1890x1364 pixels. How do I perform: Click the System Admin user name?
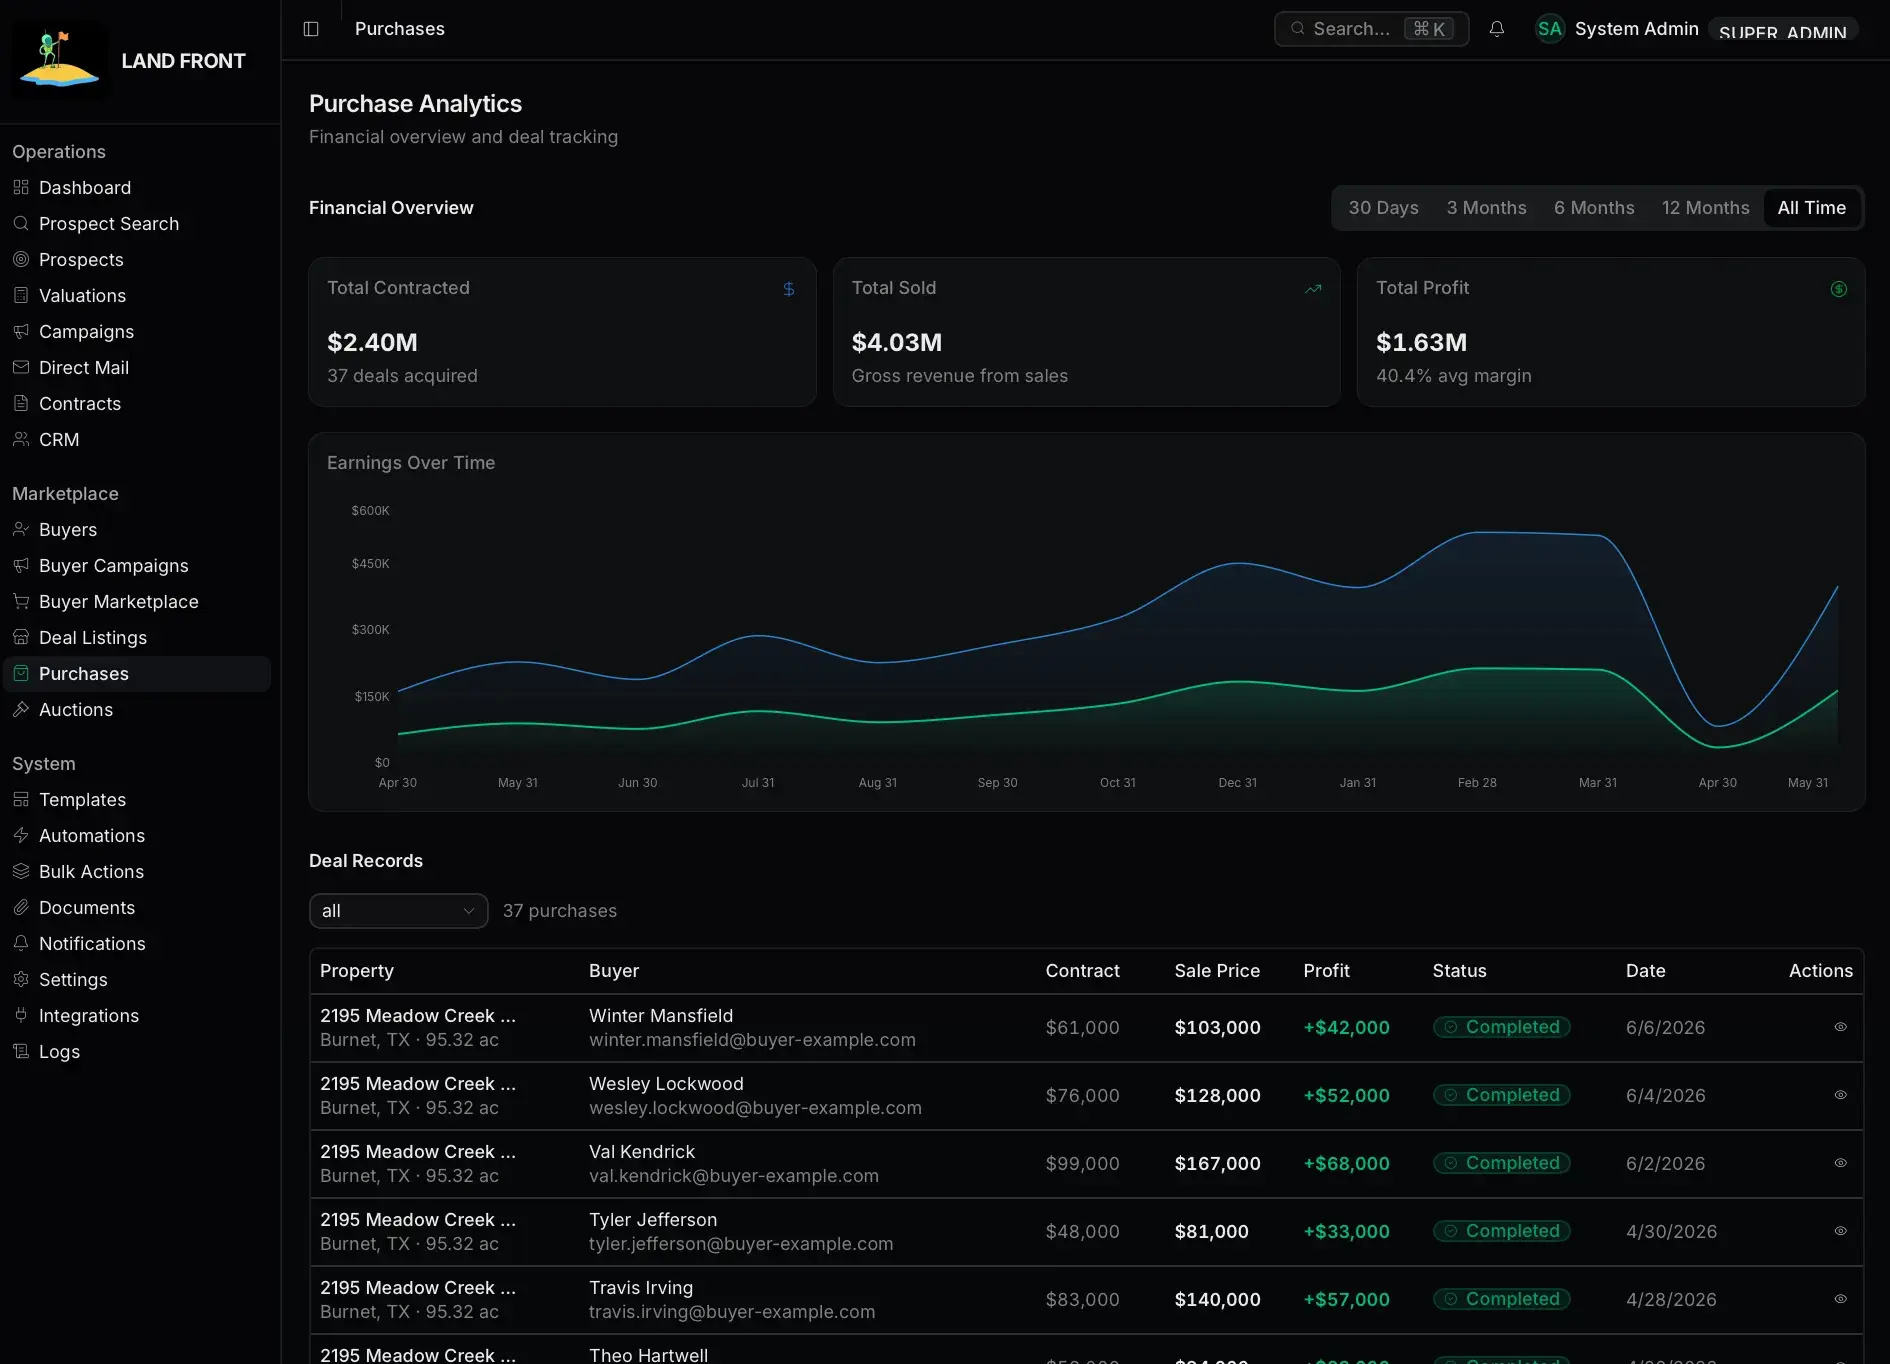1636,29
